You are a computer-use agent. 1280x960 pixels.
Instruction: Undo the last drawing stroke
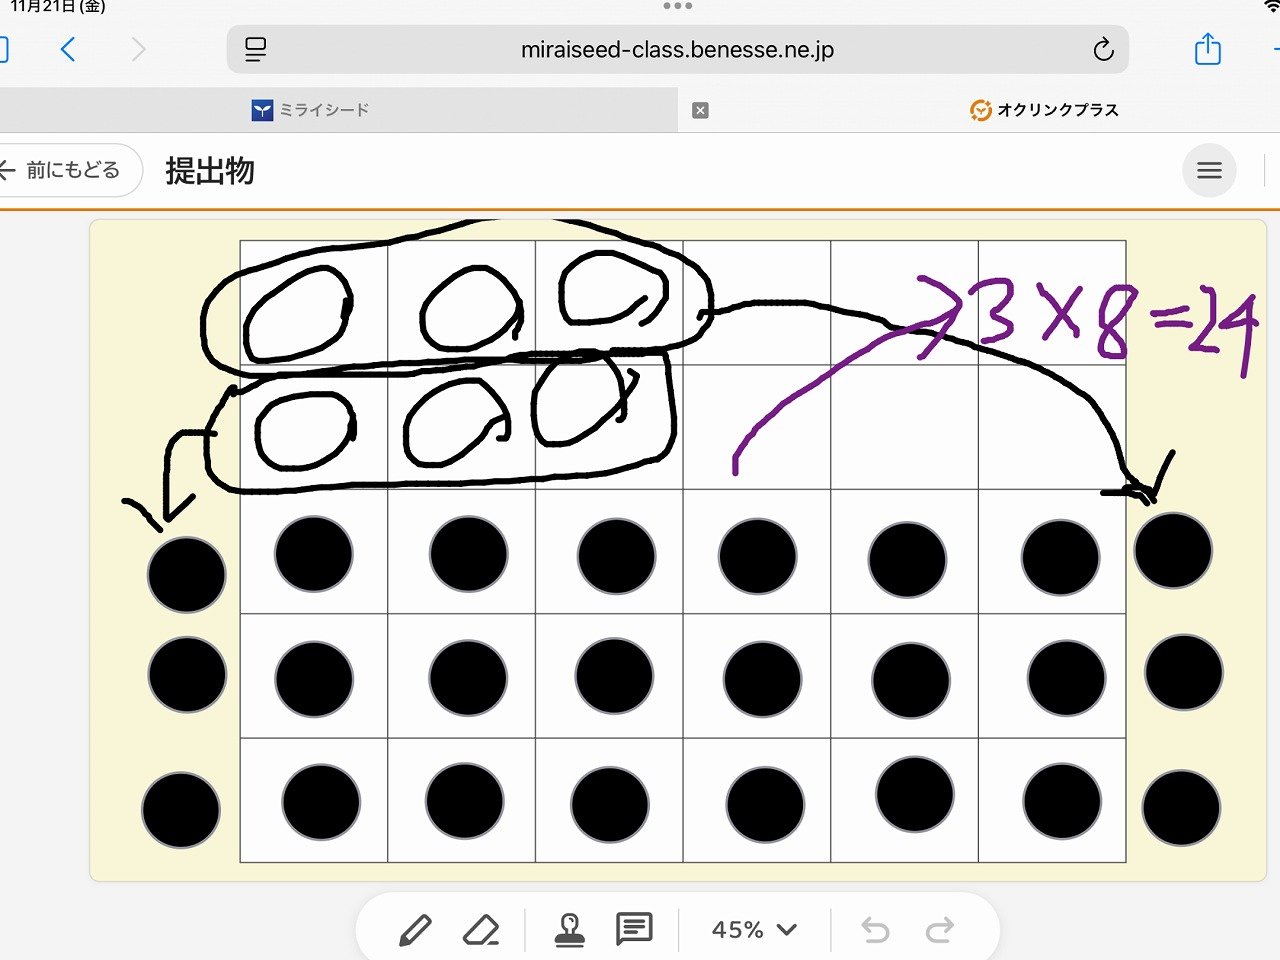[875, 930]
